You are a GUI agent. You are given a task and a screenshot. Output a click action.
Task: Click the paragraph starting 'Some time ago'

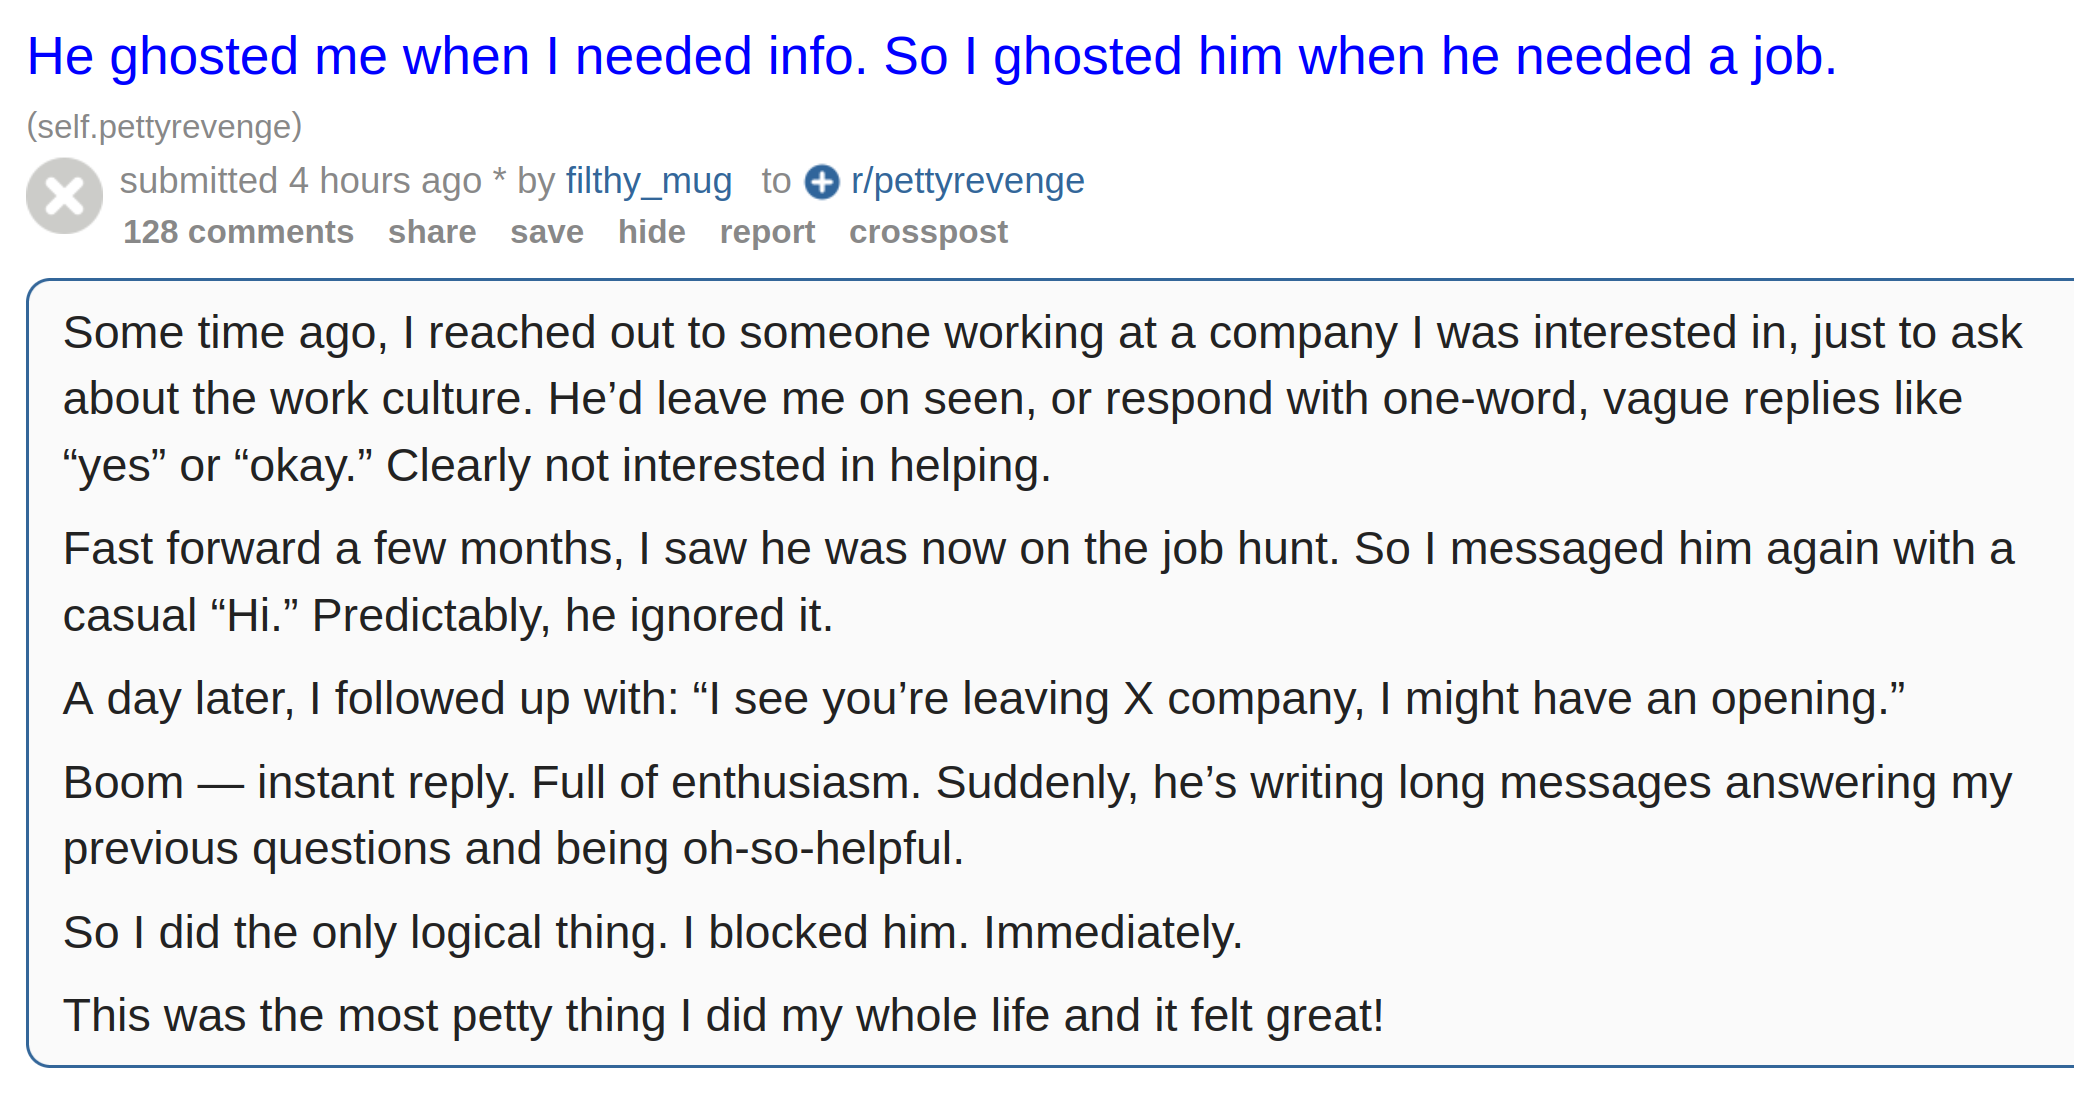coord(1042,399)
